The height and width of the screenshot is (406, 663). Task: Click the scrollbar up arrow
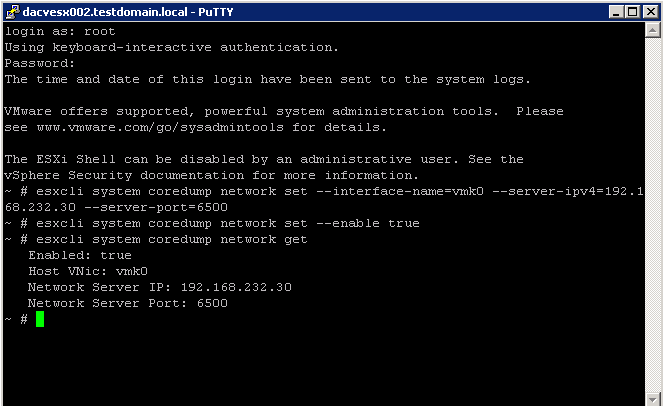652,30
